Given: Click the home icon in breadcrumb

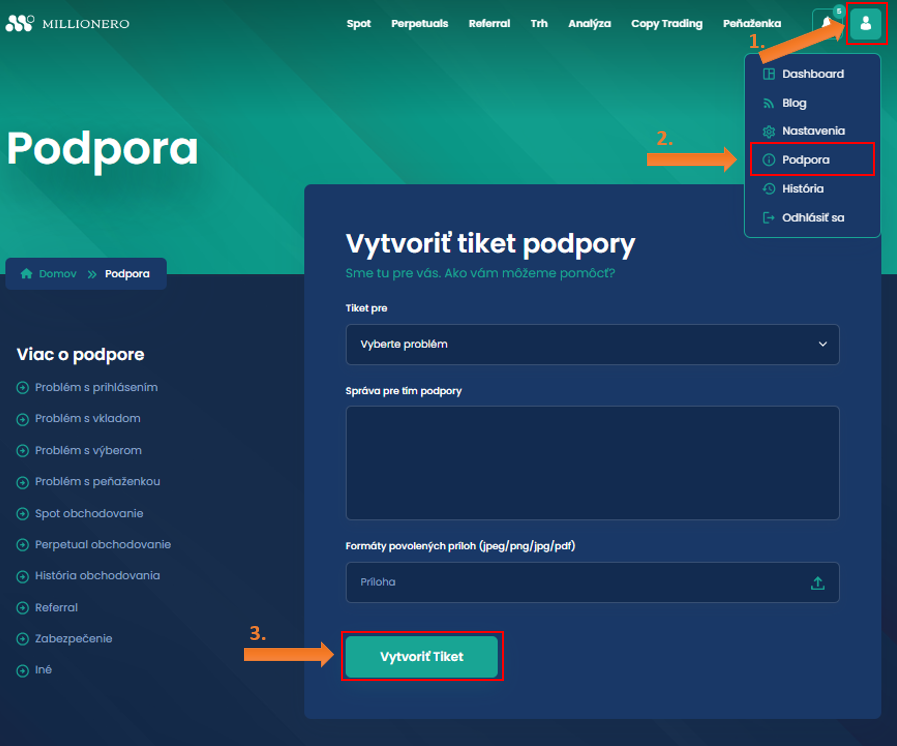Looking at the screenshot, I should point(27,273).
